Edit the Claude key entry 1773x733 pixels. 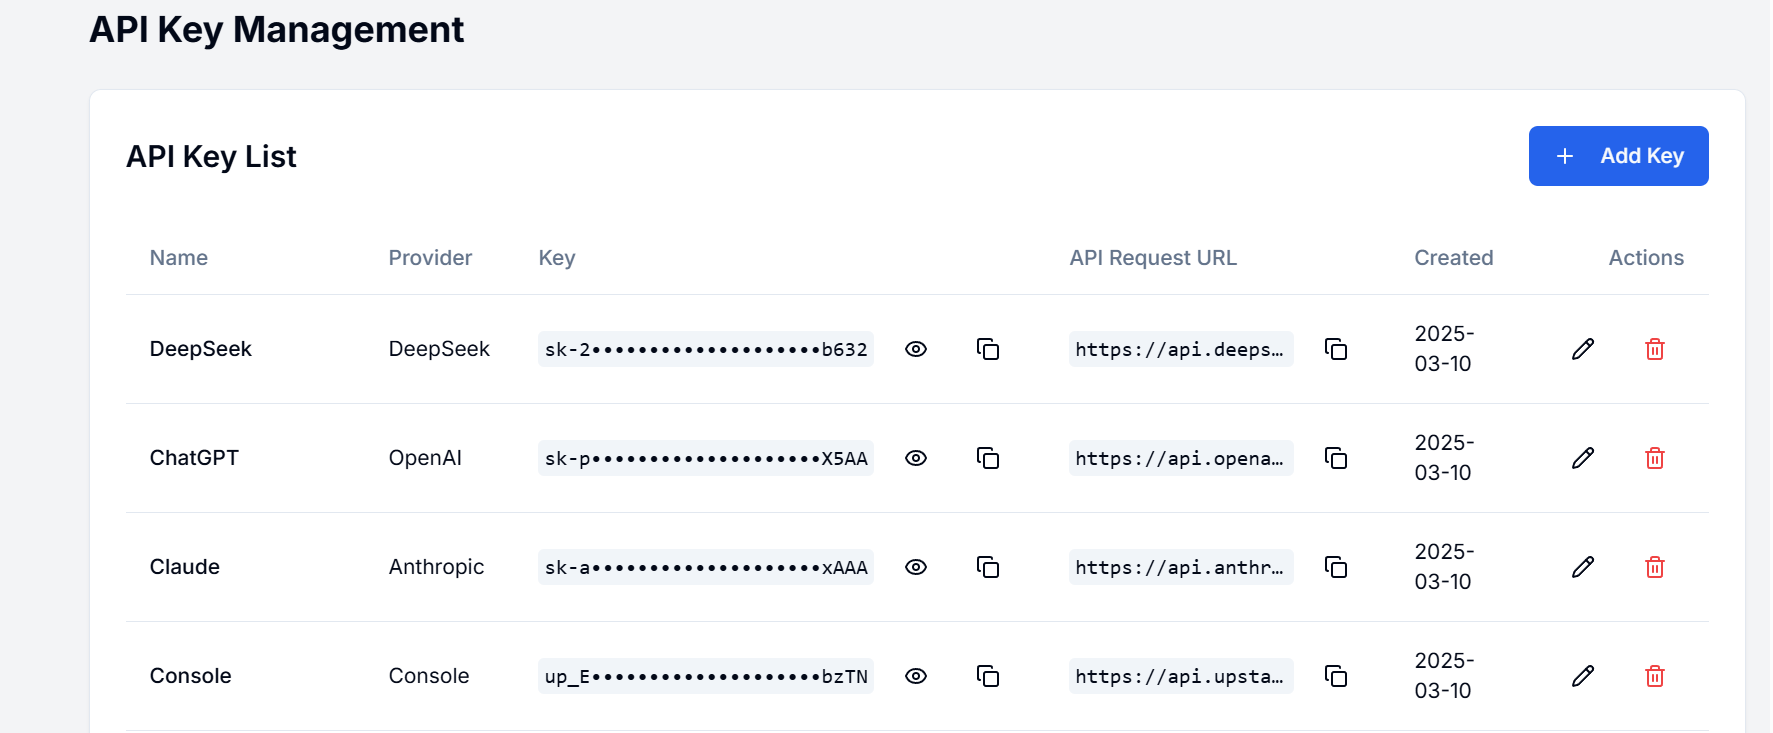(1583, 567)
